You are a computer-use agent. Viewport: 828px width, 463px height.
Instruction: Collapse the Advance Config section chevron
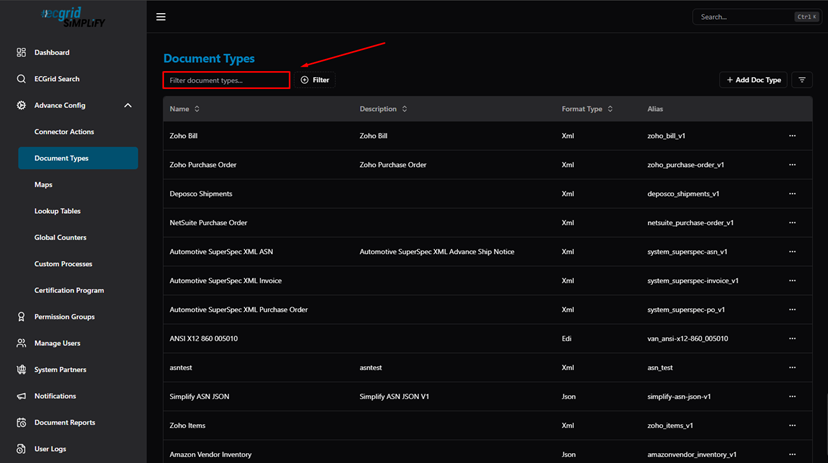(128, 106)
